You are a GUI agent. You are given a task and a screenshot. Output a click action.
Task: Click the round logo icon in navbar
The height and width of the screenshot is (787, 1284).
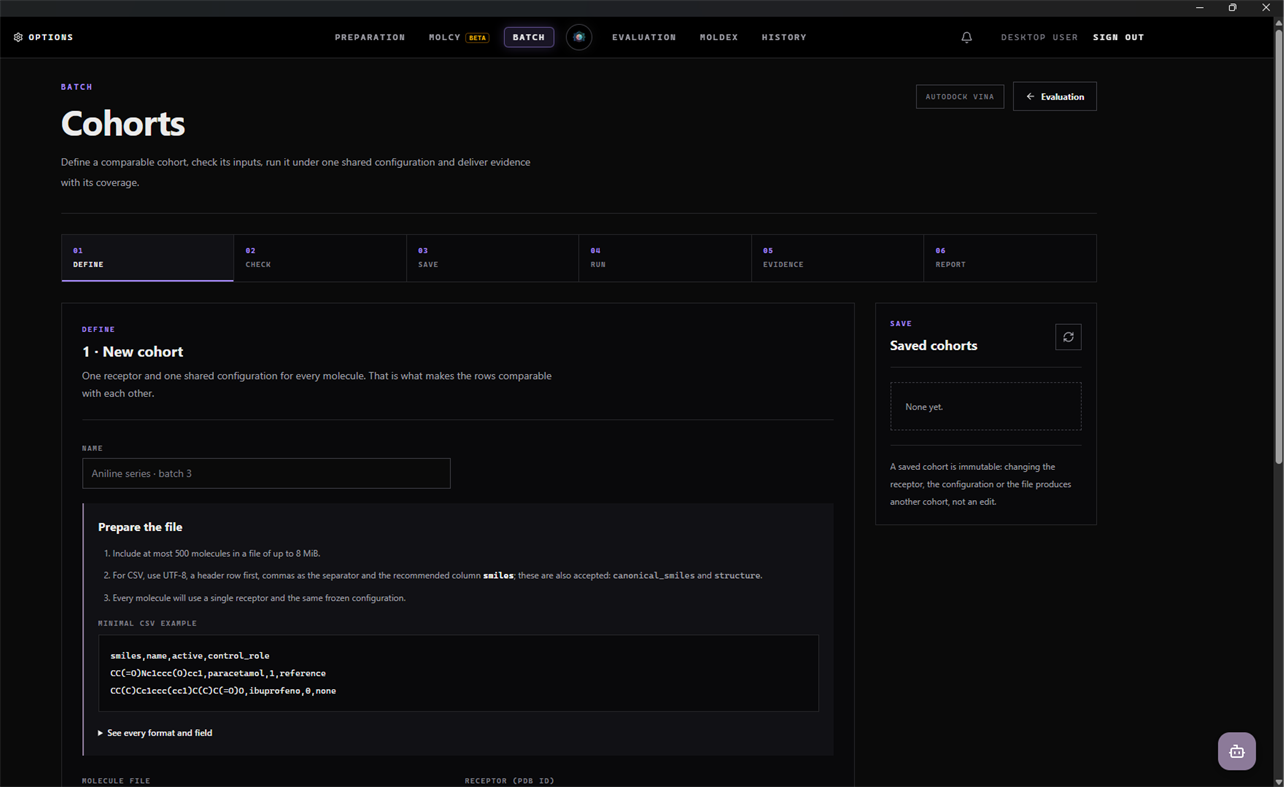tap(579, 37)
